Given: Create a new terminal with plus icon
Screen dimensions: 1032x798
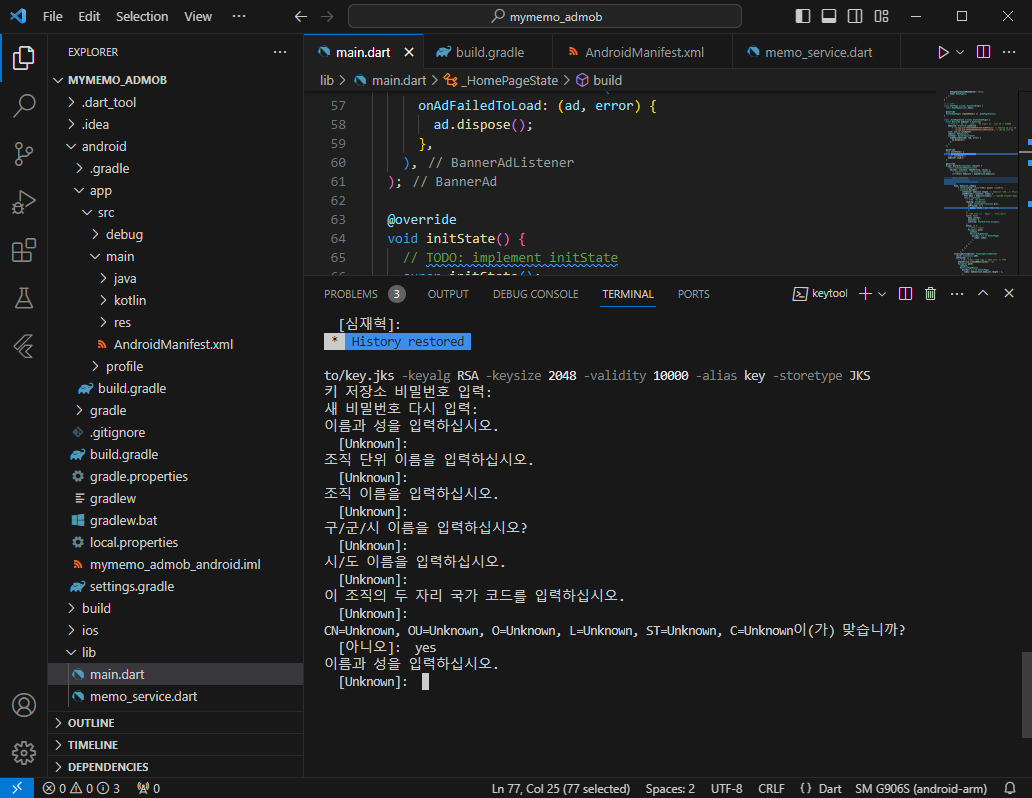Looking at the screenshot, I should tap(865, 294).
